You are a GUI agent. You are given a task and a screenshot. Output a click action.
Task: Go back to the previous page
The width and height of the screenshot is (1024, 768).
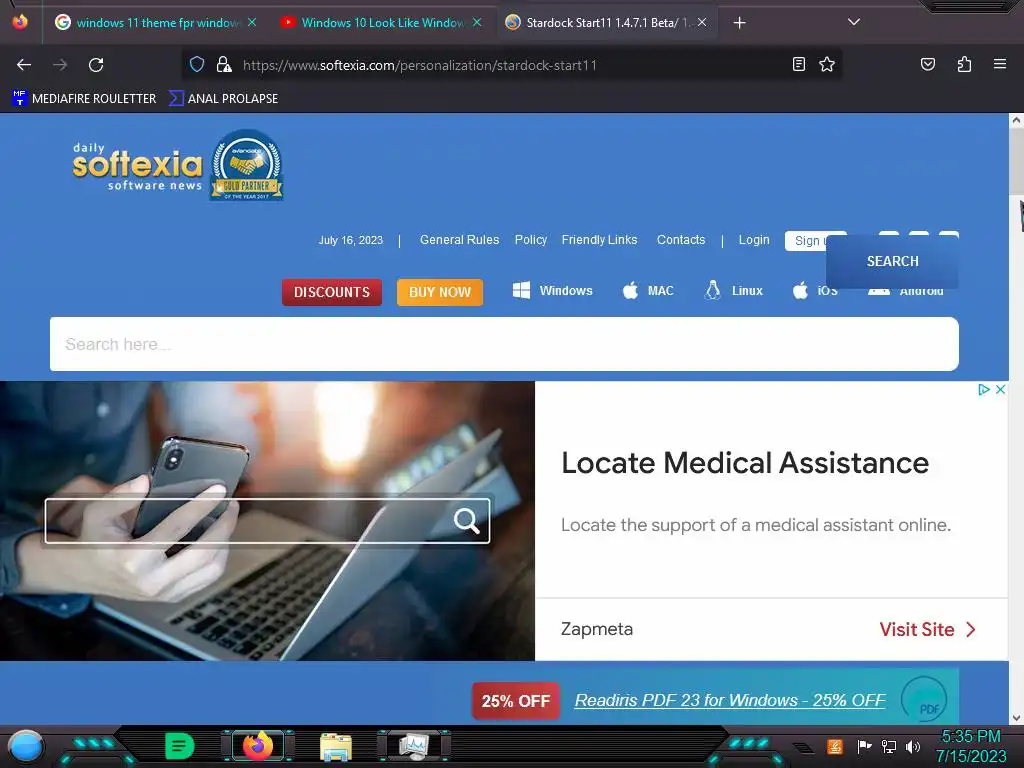click(x=24, y=65)
